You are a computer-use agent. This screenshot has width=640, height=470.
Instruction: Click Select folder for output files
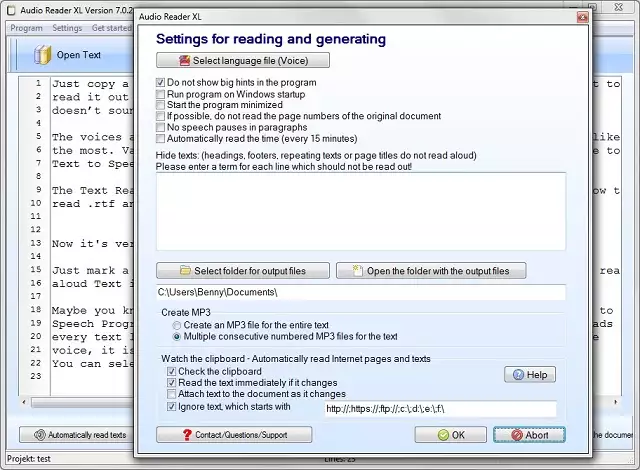243,271
